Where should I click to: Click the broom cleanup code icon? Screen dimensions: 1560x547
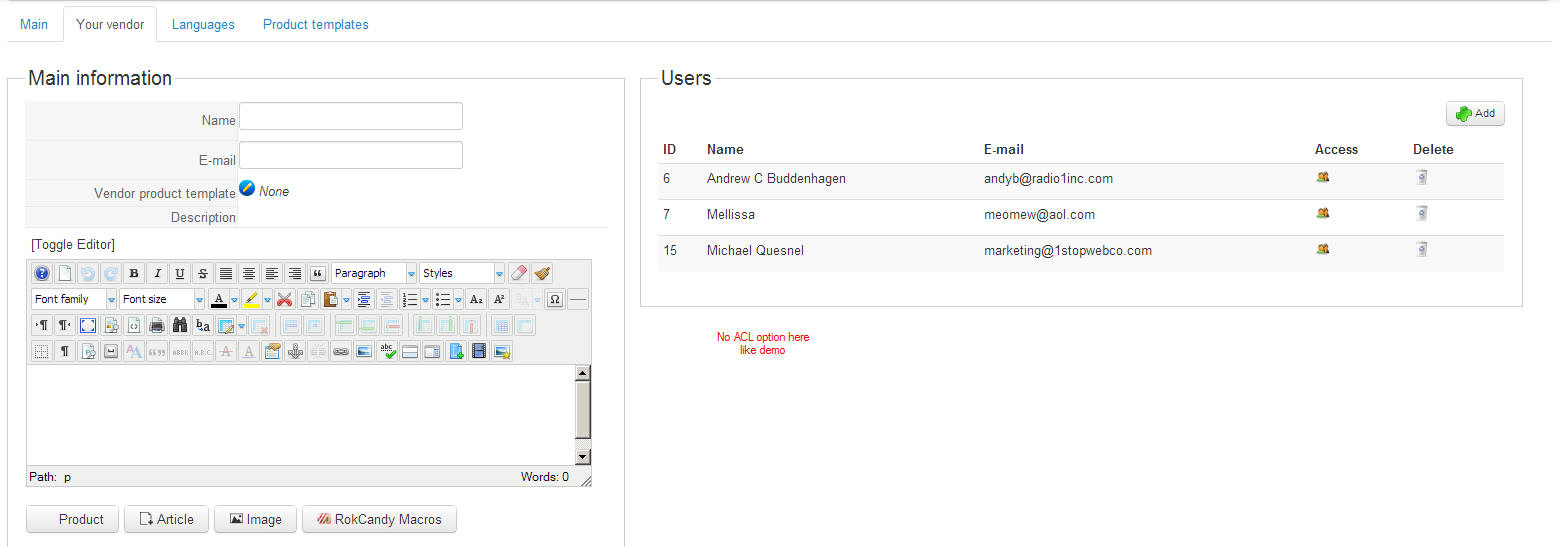click(x=542, y=273)
